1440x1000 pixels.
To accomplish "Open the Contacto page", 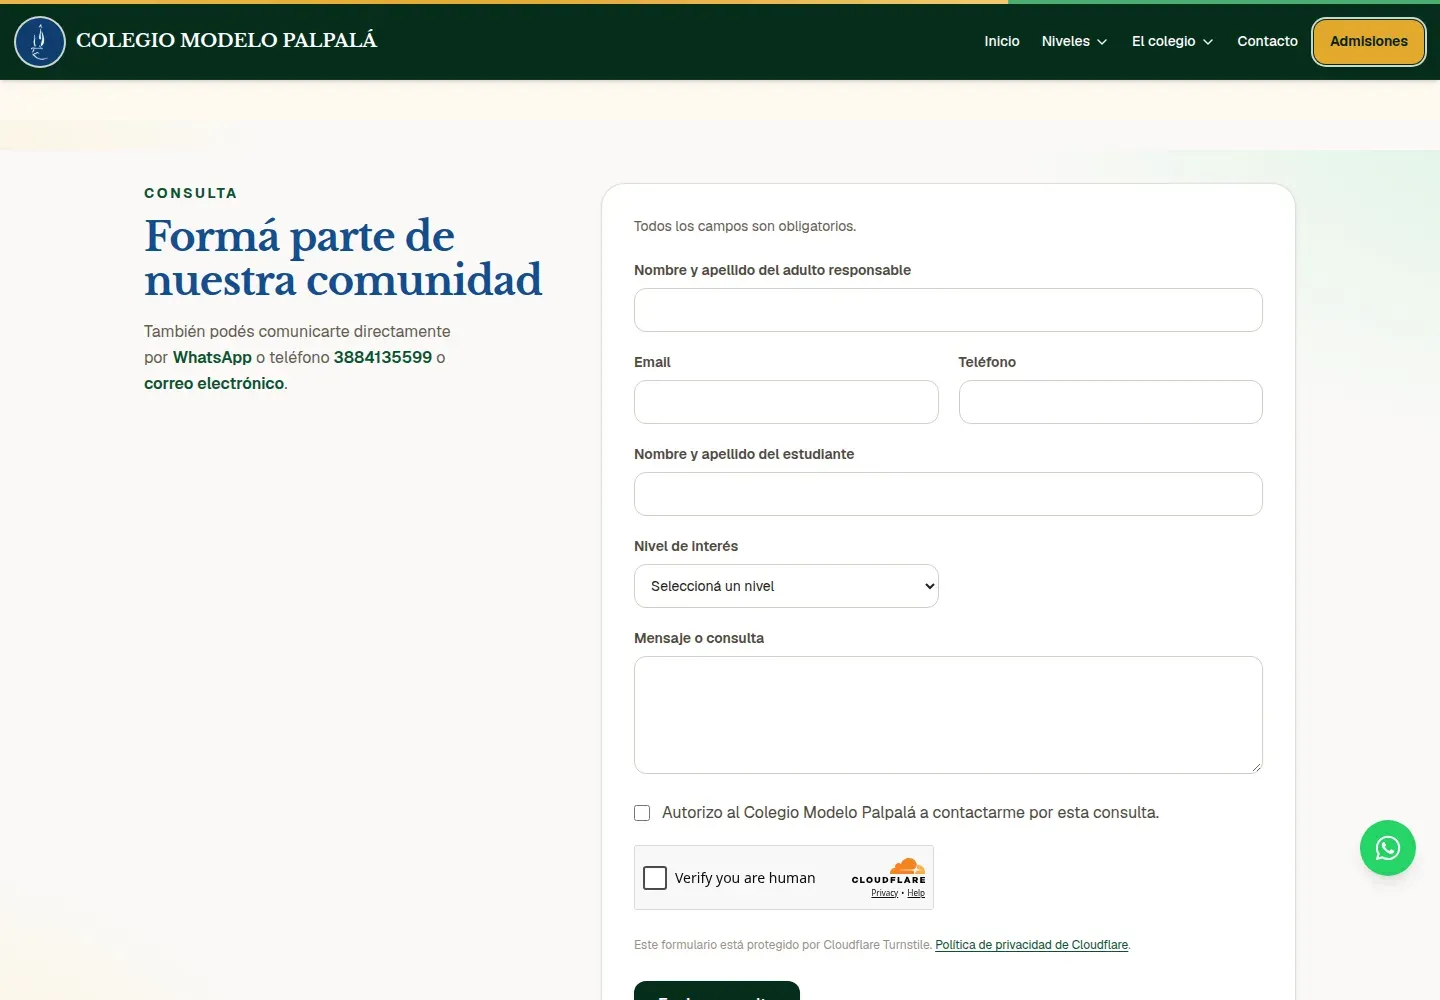I will tap(1267, 42).
